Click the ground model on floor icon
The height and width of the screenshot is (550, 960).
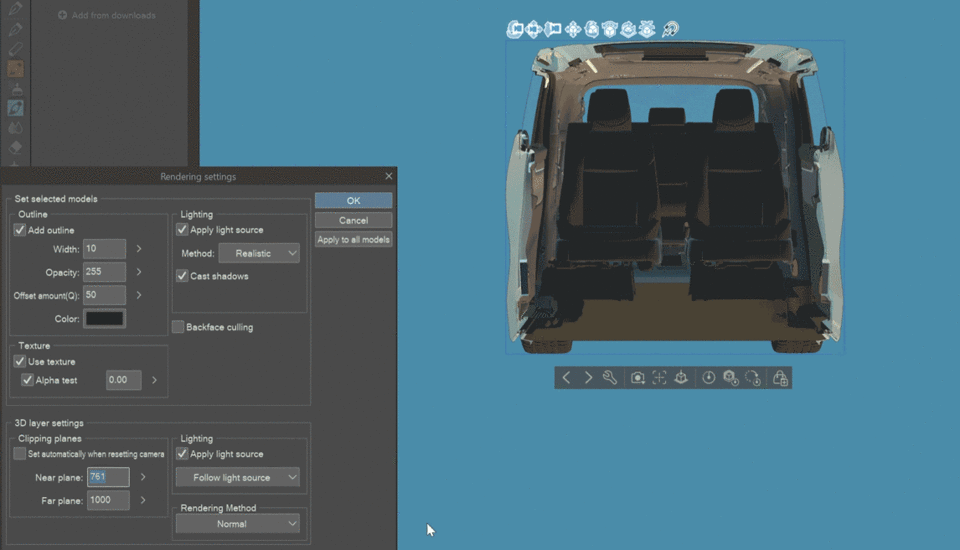[681, 378]
